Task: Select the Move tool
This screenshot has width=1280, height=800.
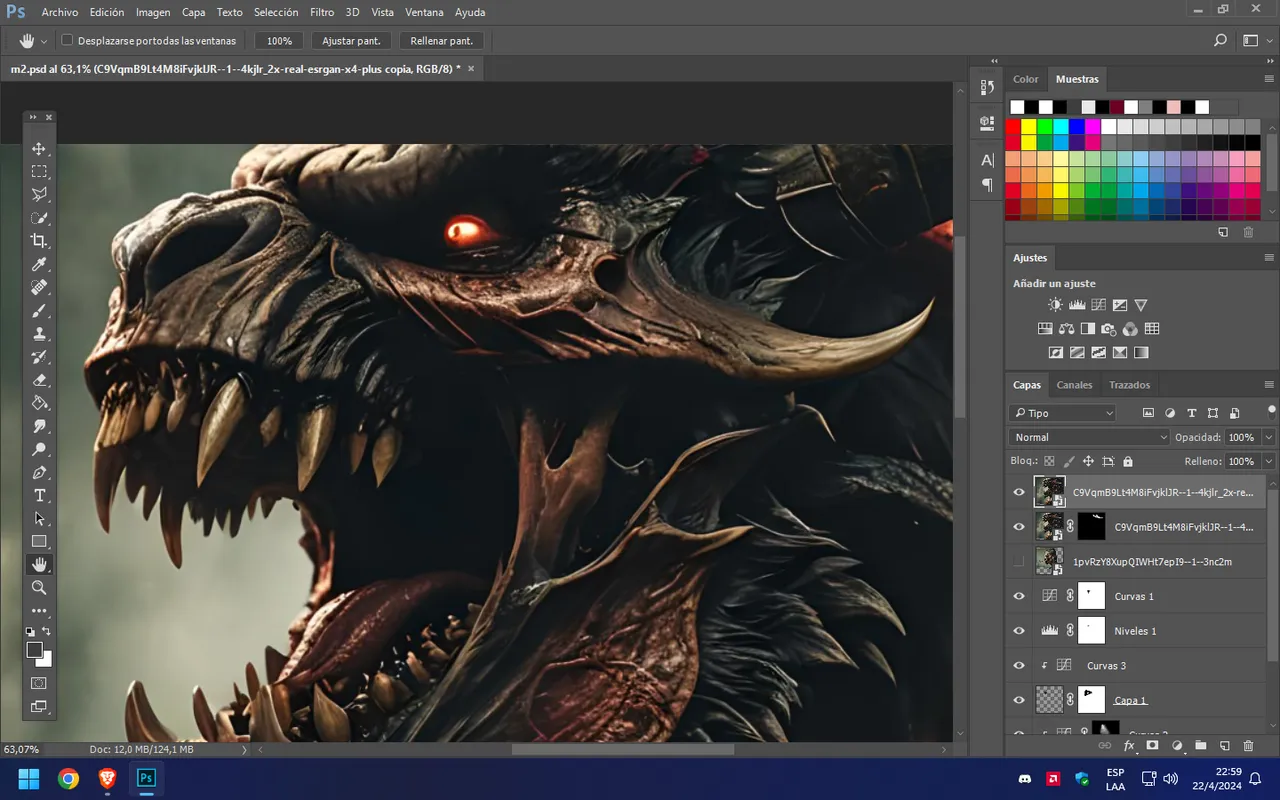Action: [39, 149]
